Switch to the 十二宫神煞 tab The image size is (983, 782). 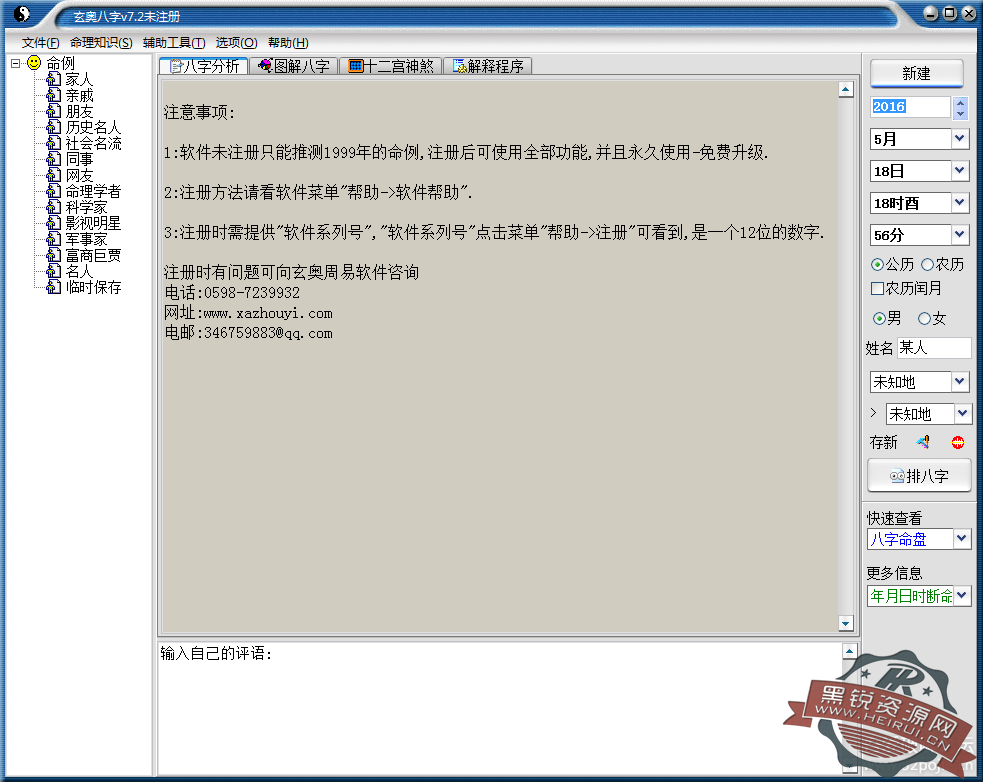[x=391, y=66]
